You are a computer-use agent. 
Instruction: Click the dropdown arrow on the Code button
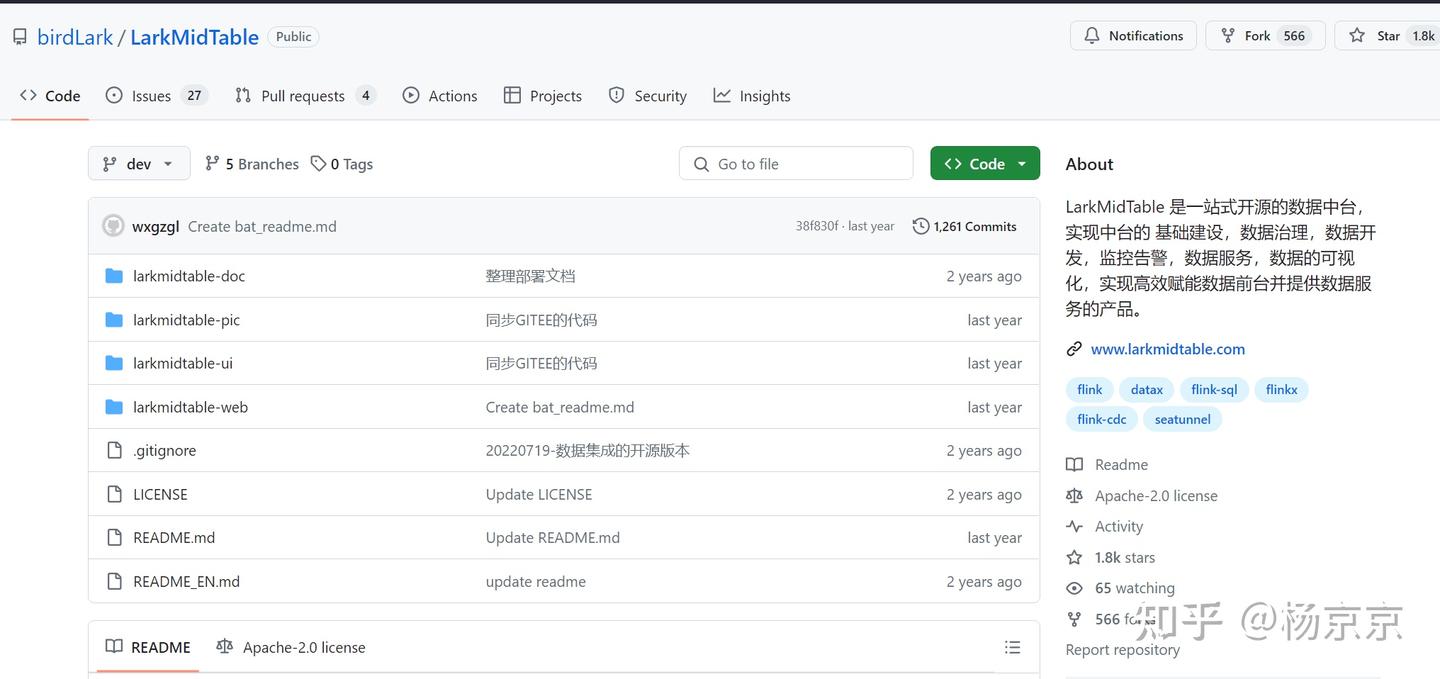pos(1022,164)
